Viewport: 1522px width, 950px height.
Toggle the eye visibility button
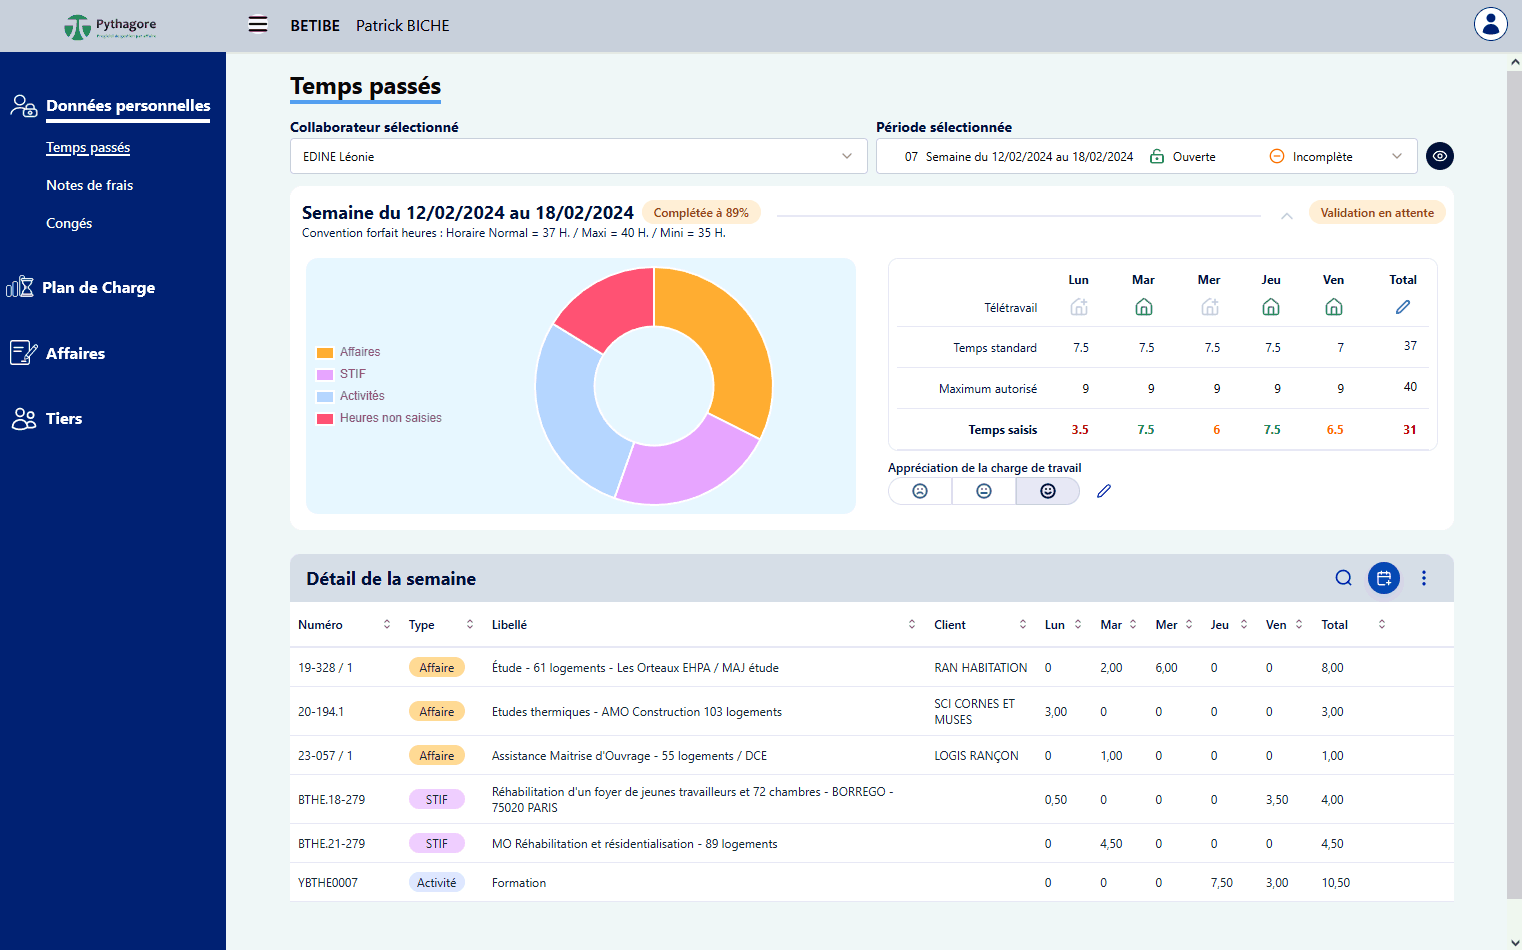[1439, 156]
